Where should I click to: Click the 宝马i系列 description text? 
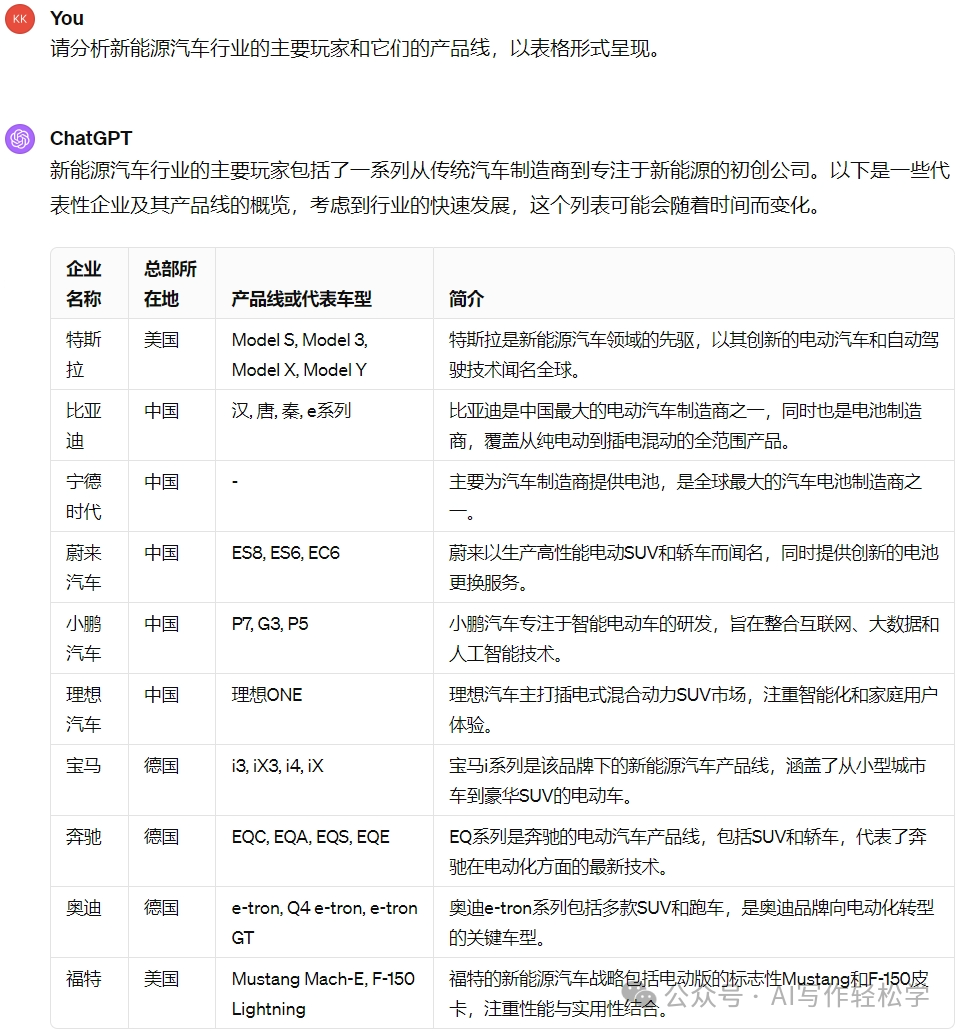688,781
